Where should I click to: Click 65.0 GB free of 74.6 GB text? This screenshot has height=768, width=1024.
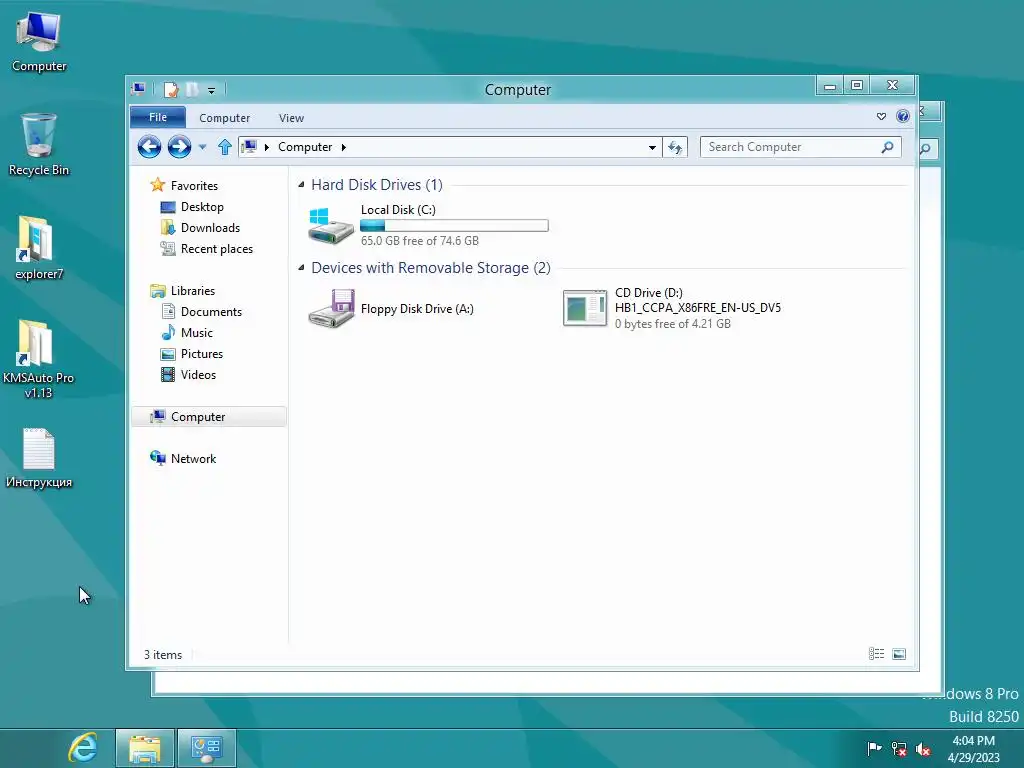click(419, 241)
